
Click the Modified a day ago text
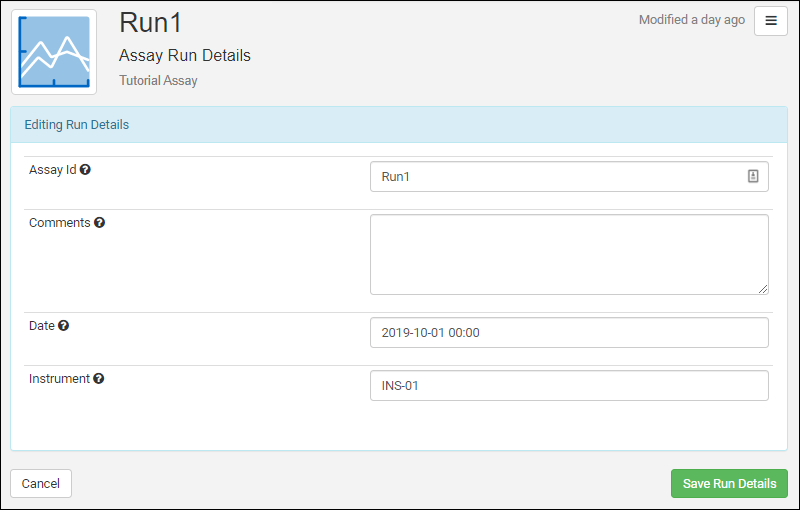point(691,20)
